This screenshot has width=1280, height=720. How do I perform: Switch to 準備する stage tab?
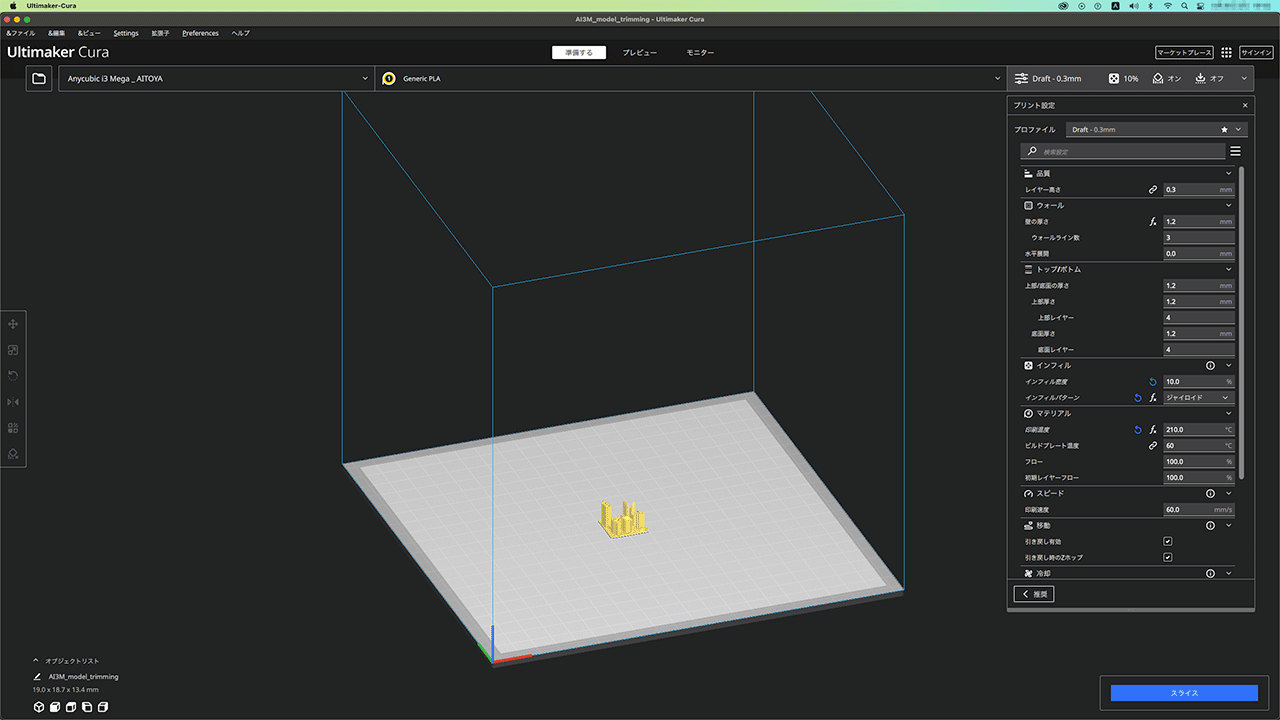pyautogui.click(x=579, y=52)
